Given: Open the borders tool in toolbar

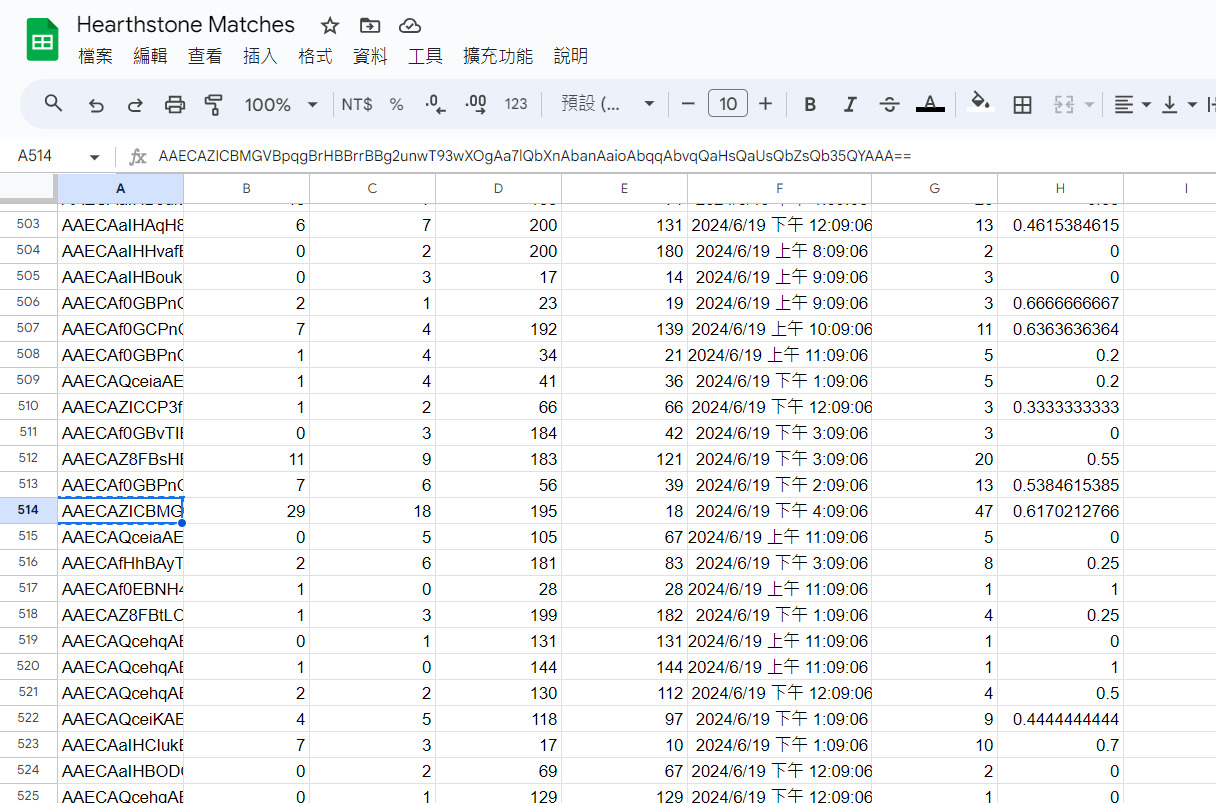Looking at the screenshot, I should coord(1022,104).
